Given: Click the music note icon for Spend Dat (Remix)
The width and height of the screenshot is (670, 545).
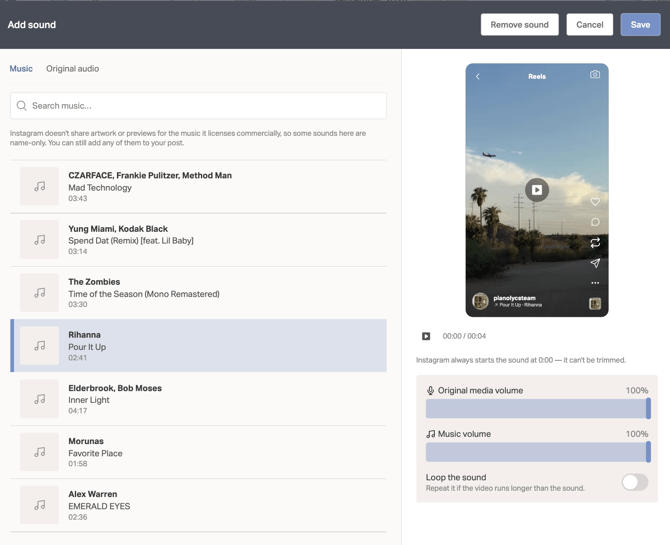Looking at the screenshot, I should [39, 239].
